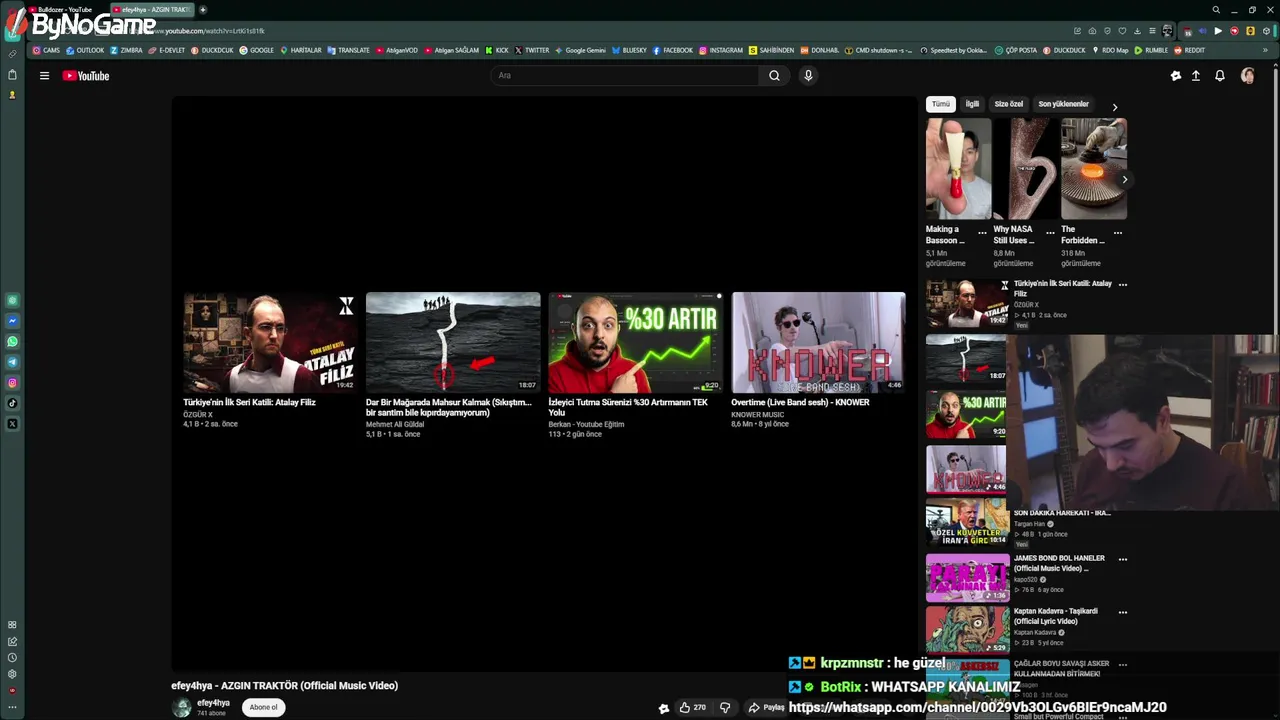Start voice search with the microphone icon
The image size is (1280, 720).
tap(808, 76)
